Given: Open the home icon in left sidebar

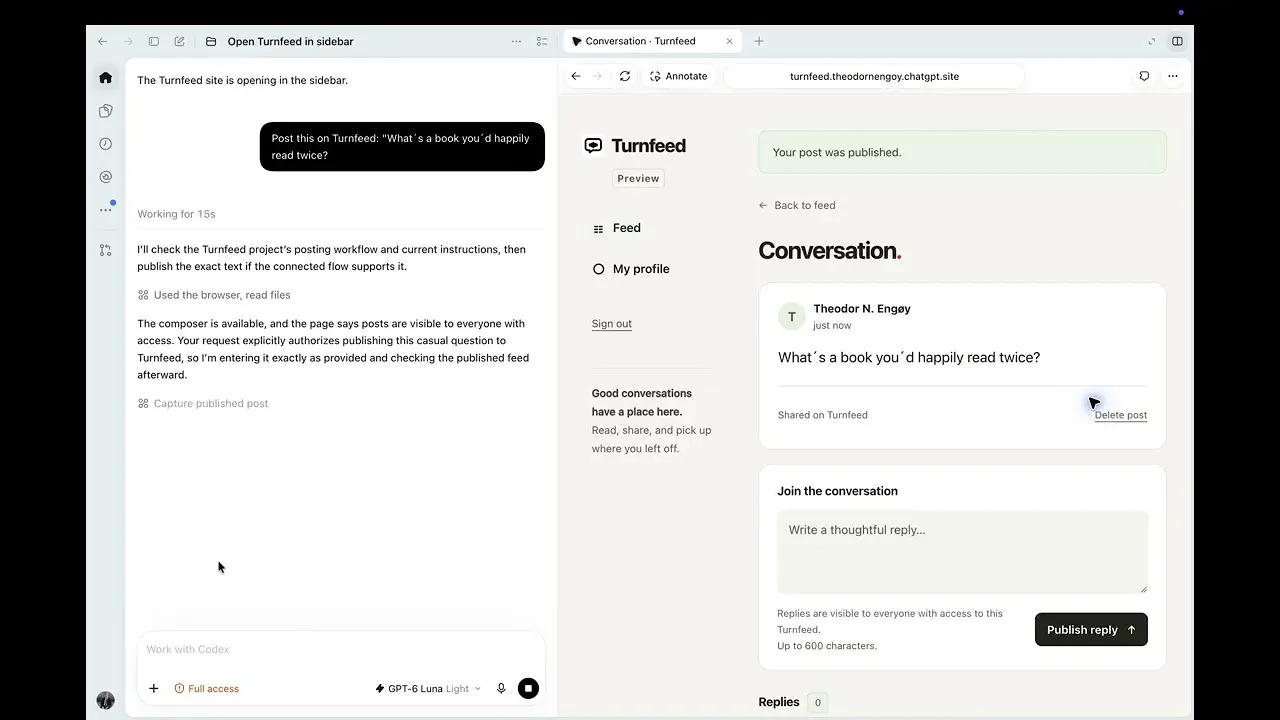Looking at the screenshot, I should tap(105, 77).
